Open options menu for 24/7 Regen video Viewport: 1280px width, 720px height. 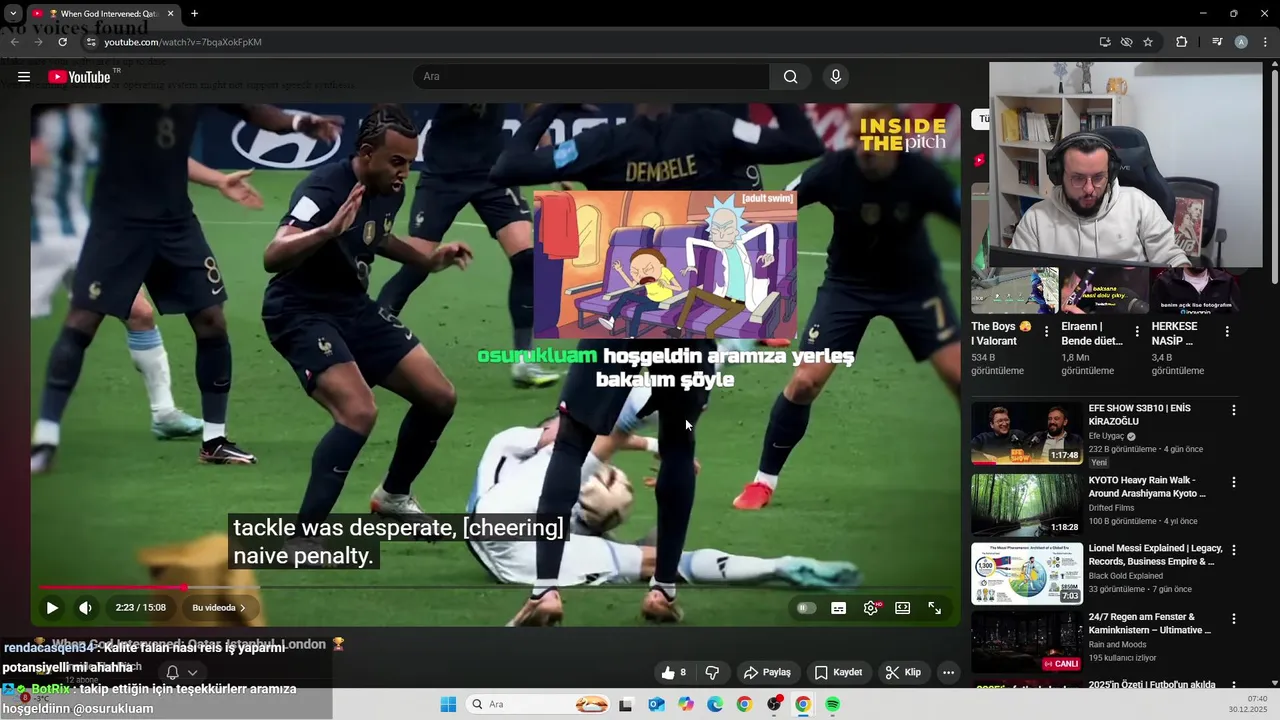click(x=1233, y=618)
